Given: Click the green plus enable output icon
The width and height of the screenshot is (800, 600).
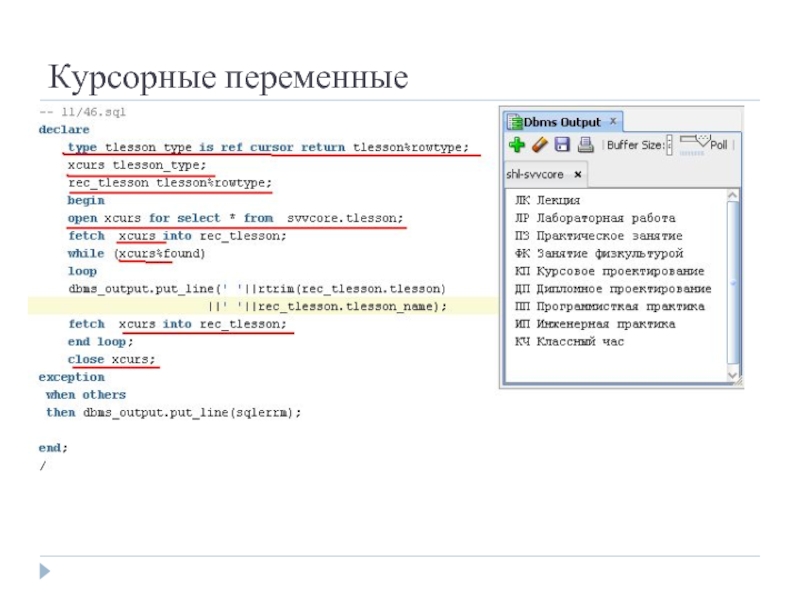Looking at the screenshot, I should coord(517,145).
